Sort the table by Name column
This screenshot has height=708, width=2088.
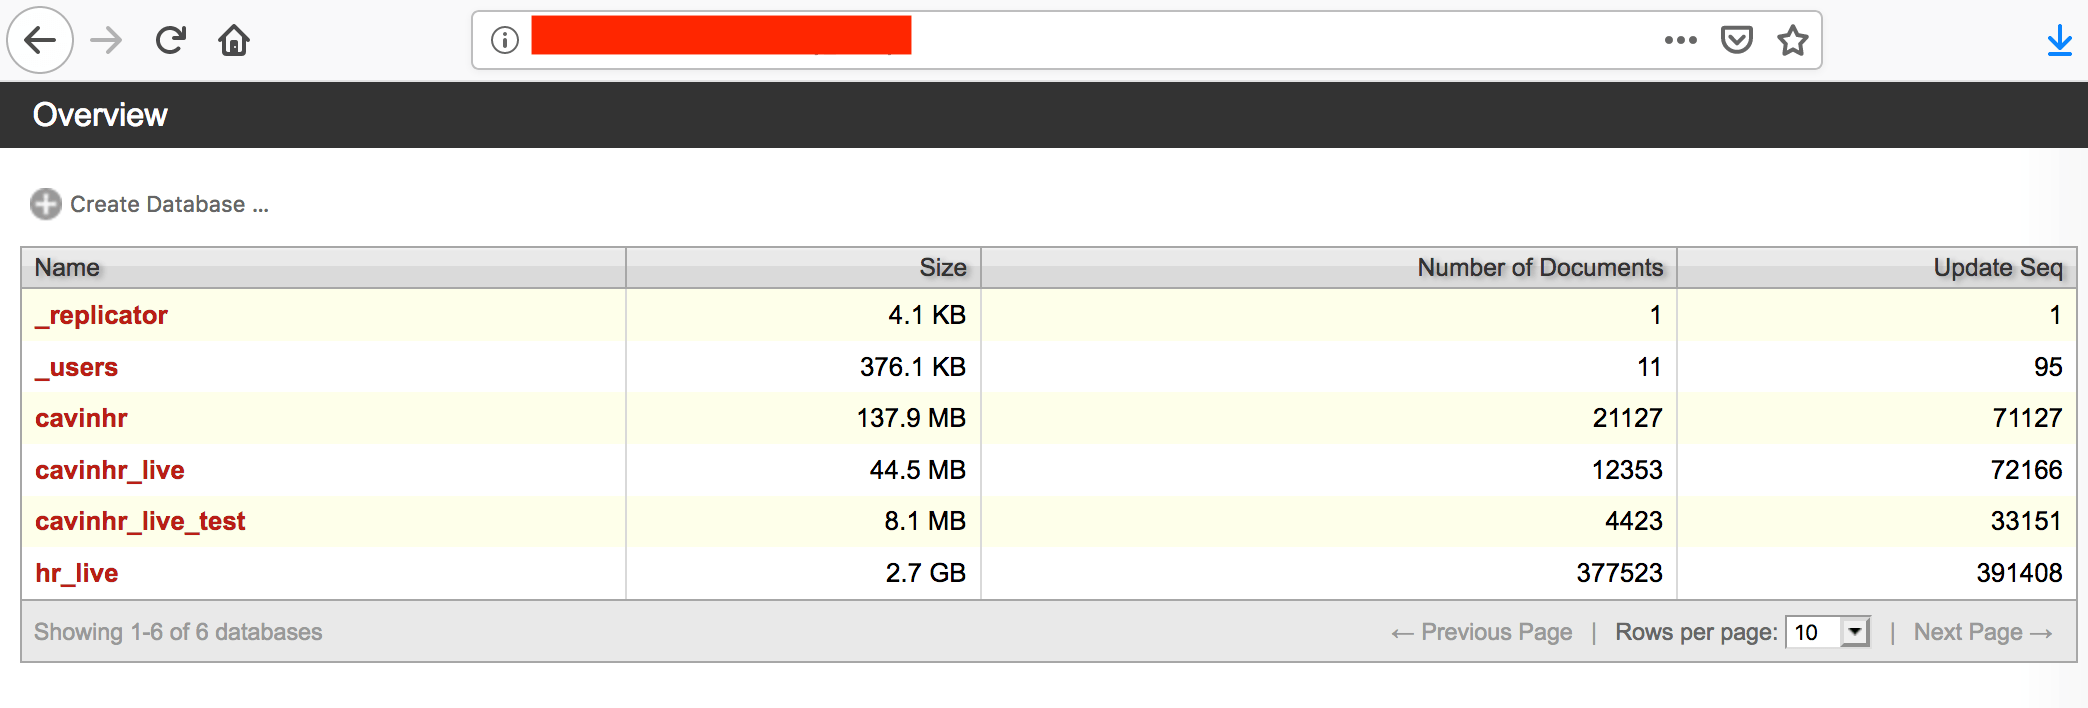coord(67,268)
